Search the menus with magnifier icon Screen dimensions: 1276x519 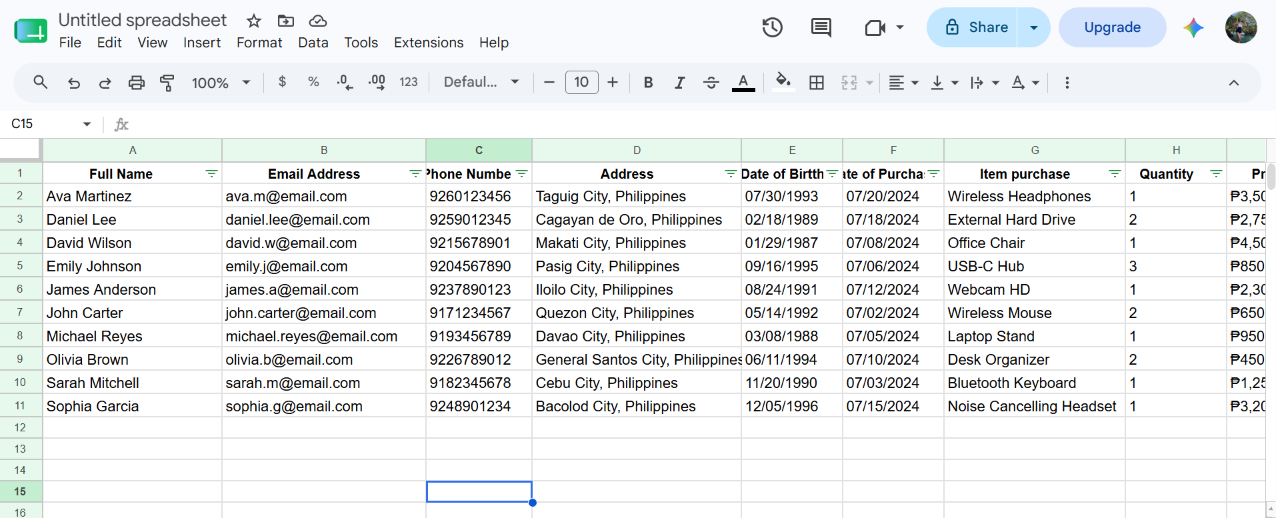coord(41,82)
